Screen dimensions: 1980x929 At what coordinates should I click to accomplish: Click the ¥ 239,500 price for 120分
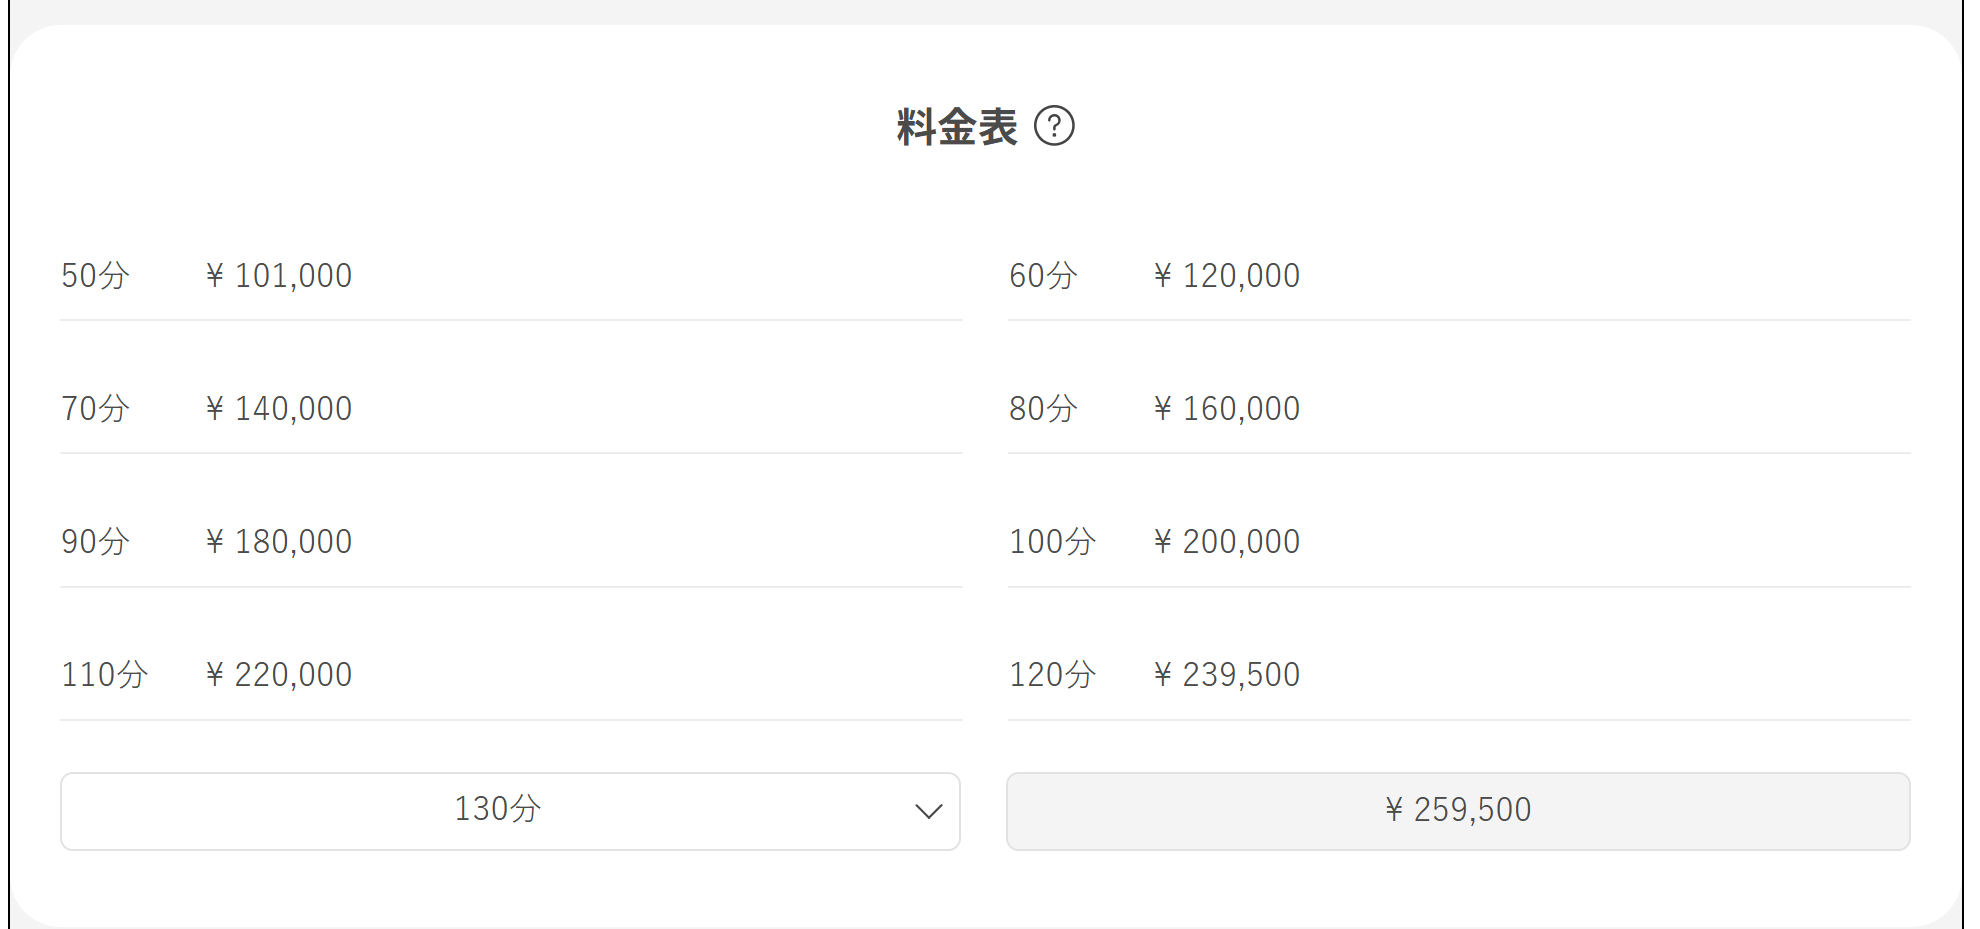1227,675
